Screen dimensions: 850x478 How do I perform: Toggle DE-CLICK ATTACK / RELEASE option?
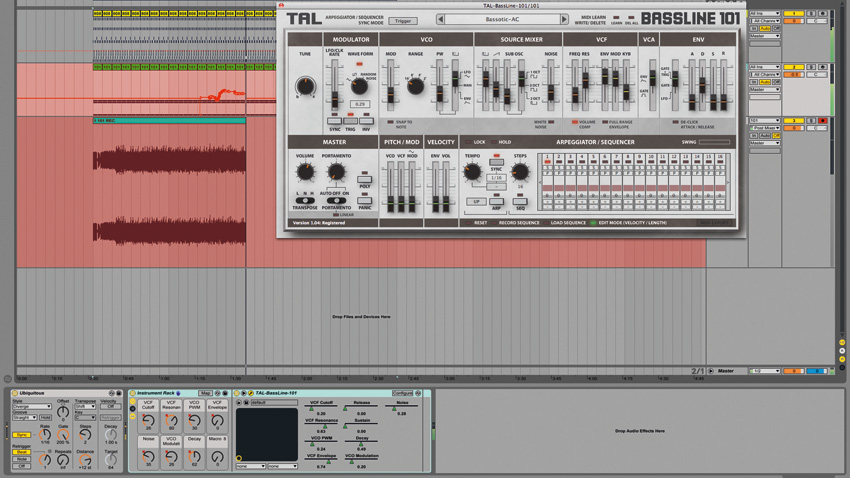[675, 122]
